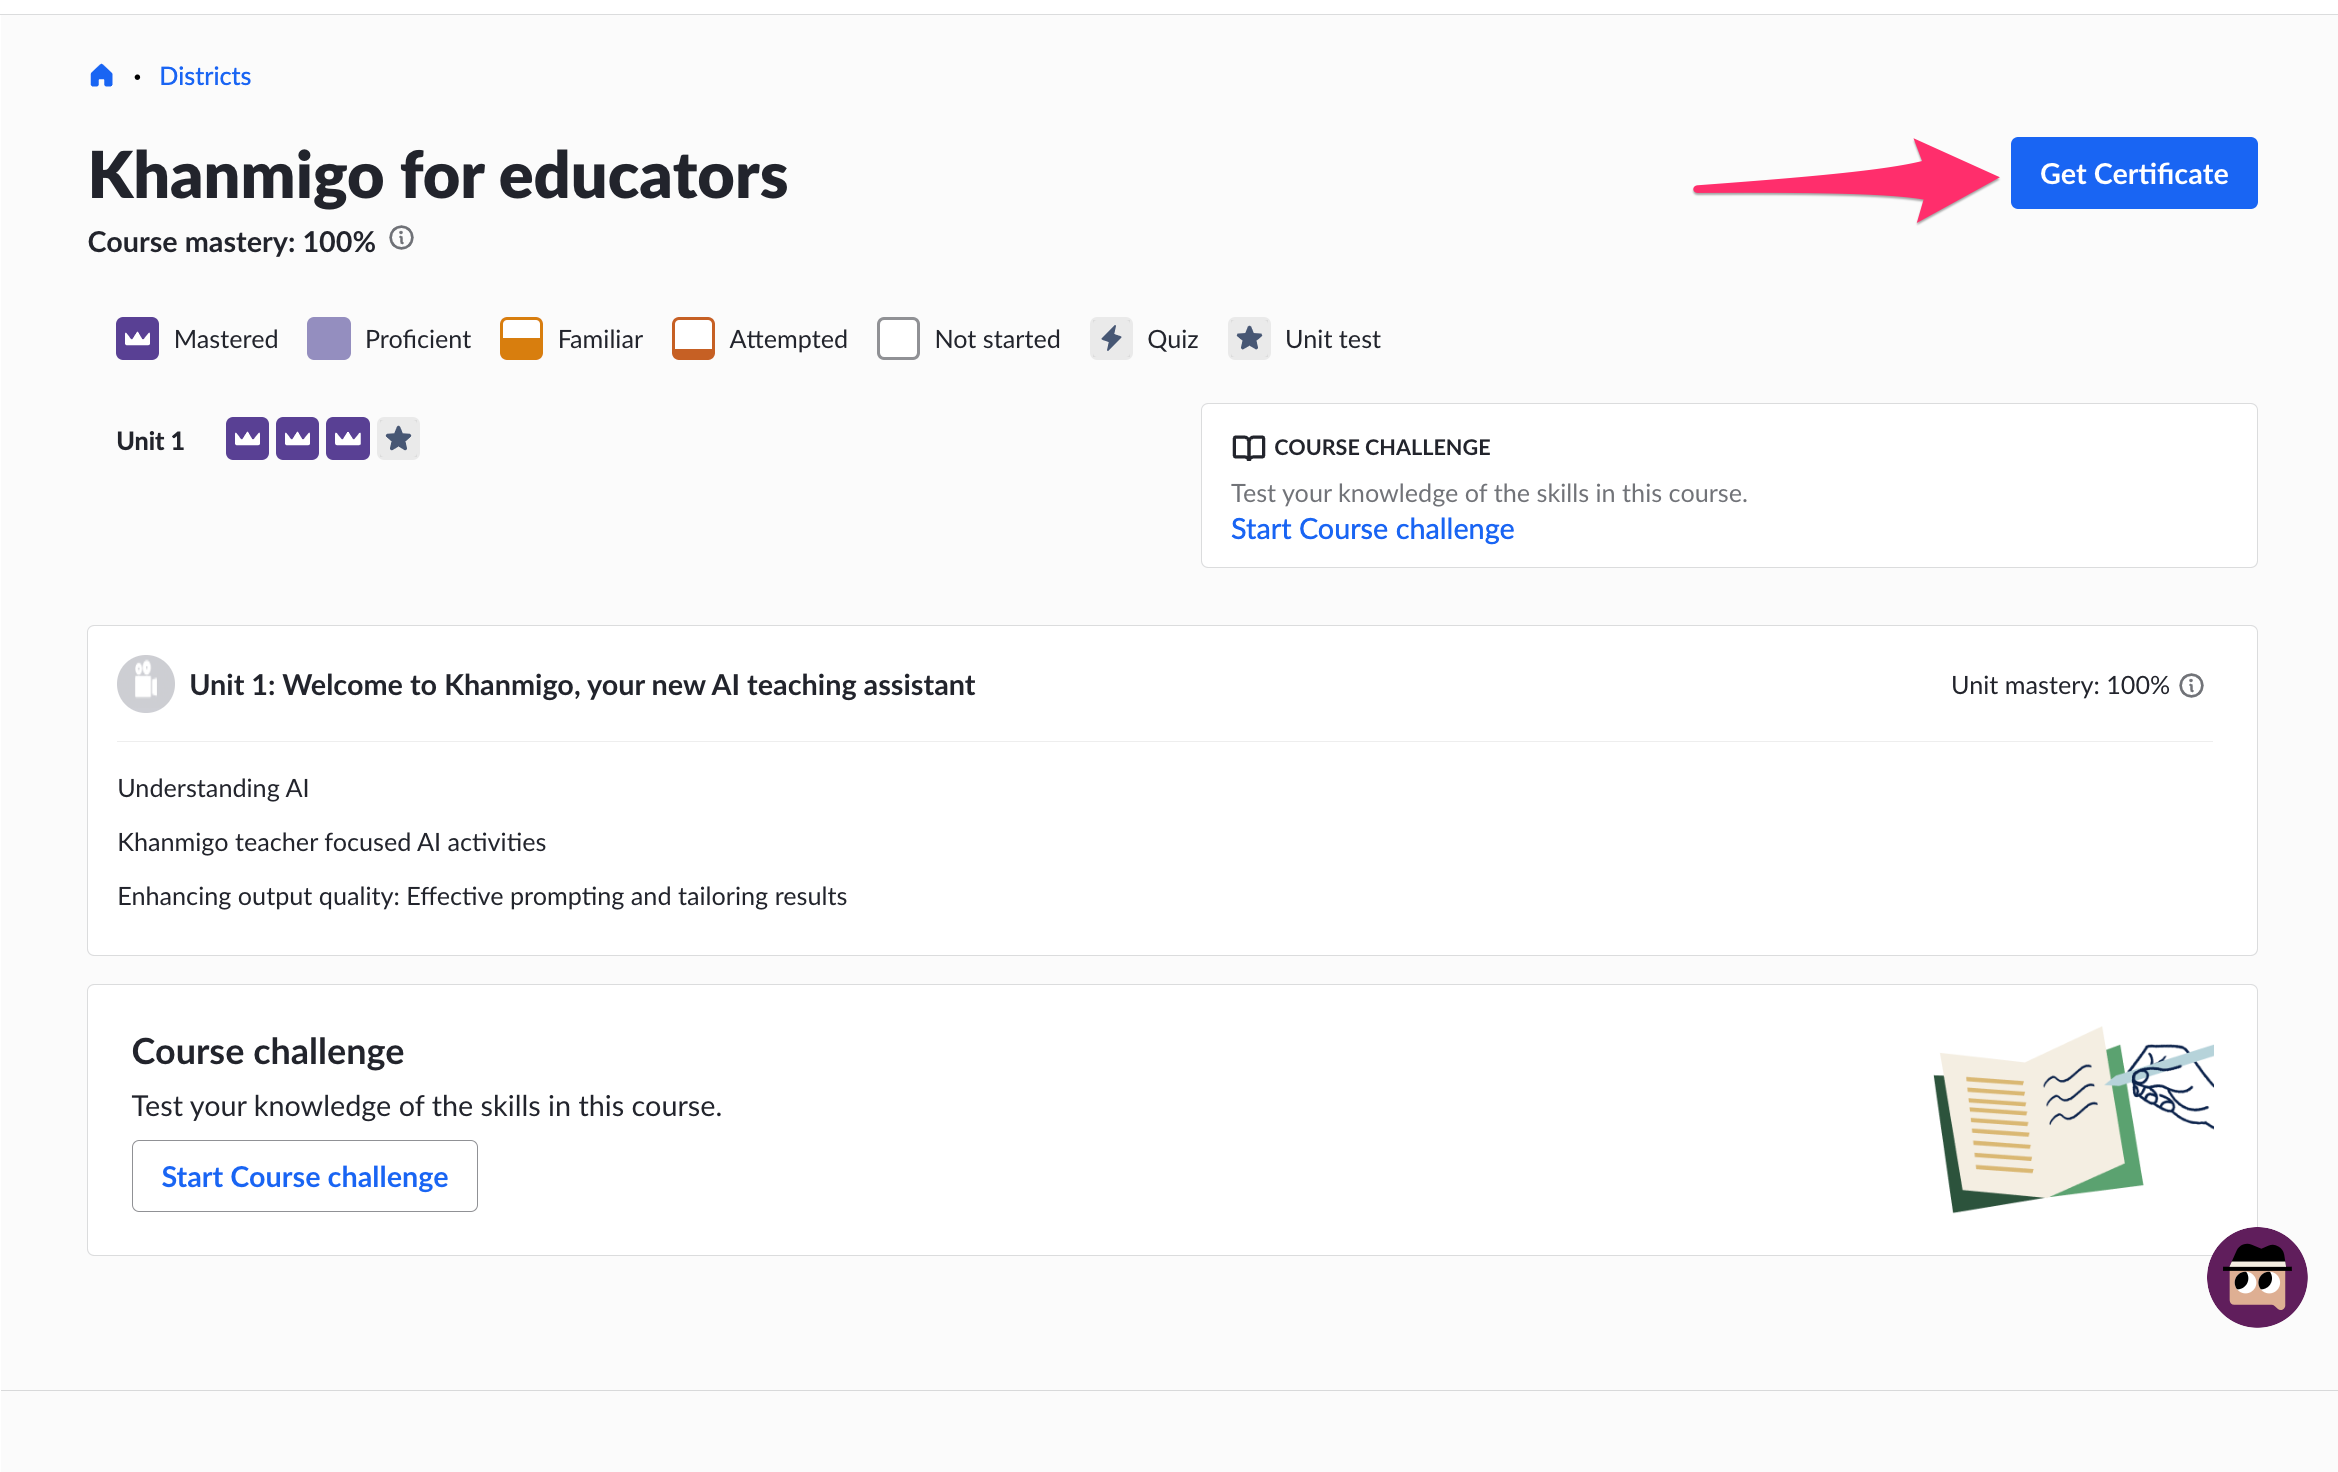Click the Course Challenge book icon
Screen dimensions: 2338x1472
click(x=1248, y=447)
